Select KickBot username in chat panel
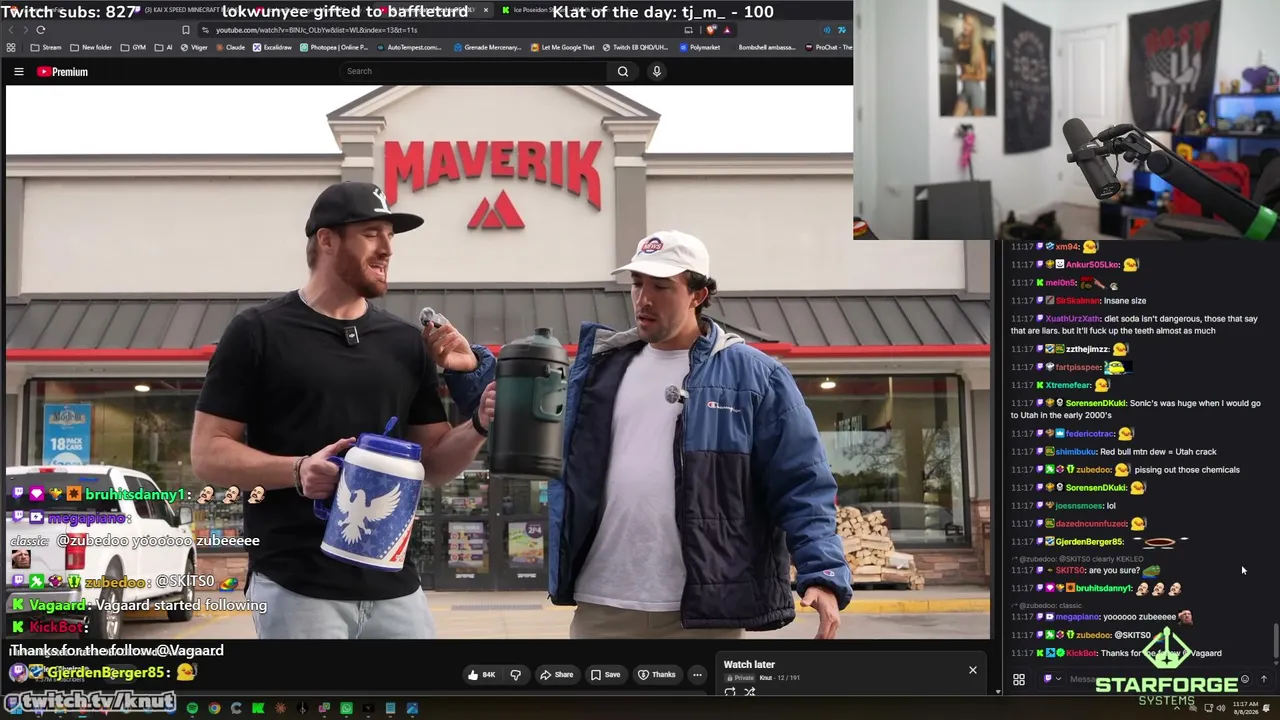Viewport: 1280px width, 720px height. (x=1081, y=654)
